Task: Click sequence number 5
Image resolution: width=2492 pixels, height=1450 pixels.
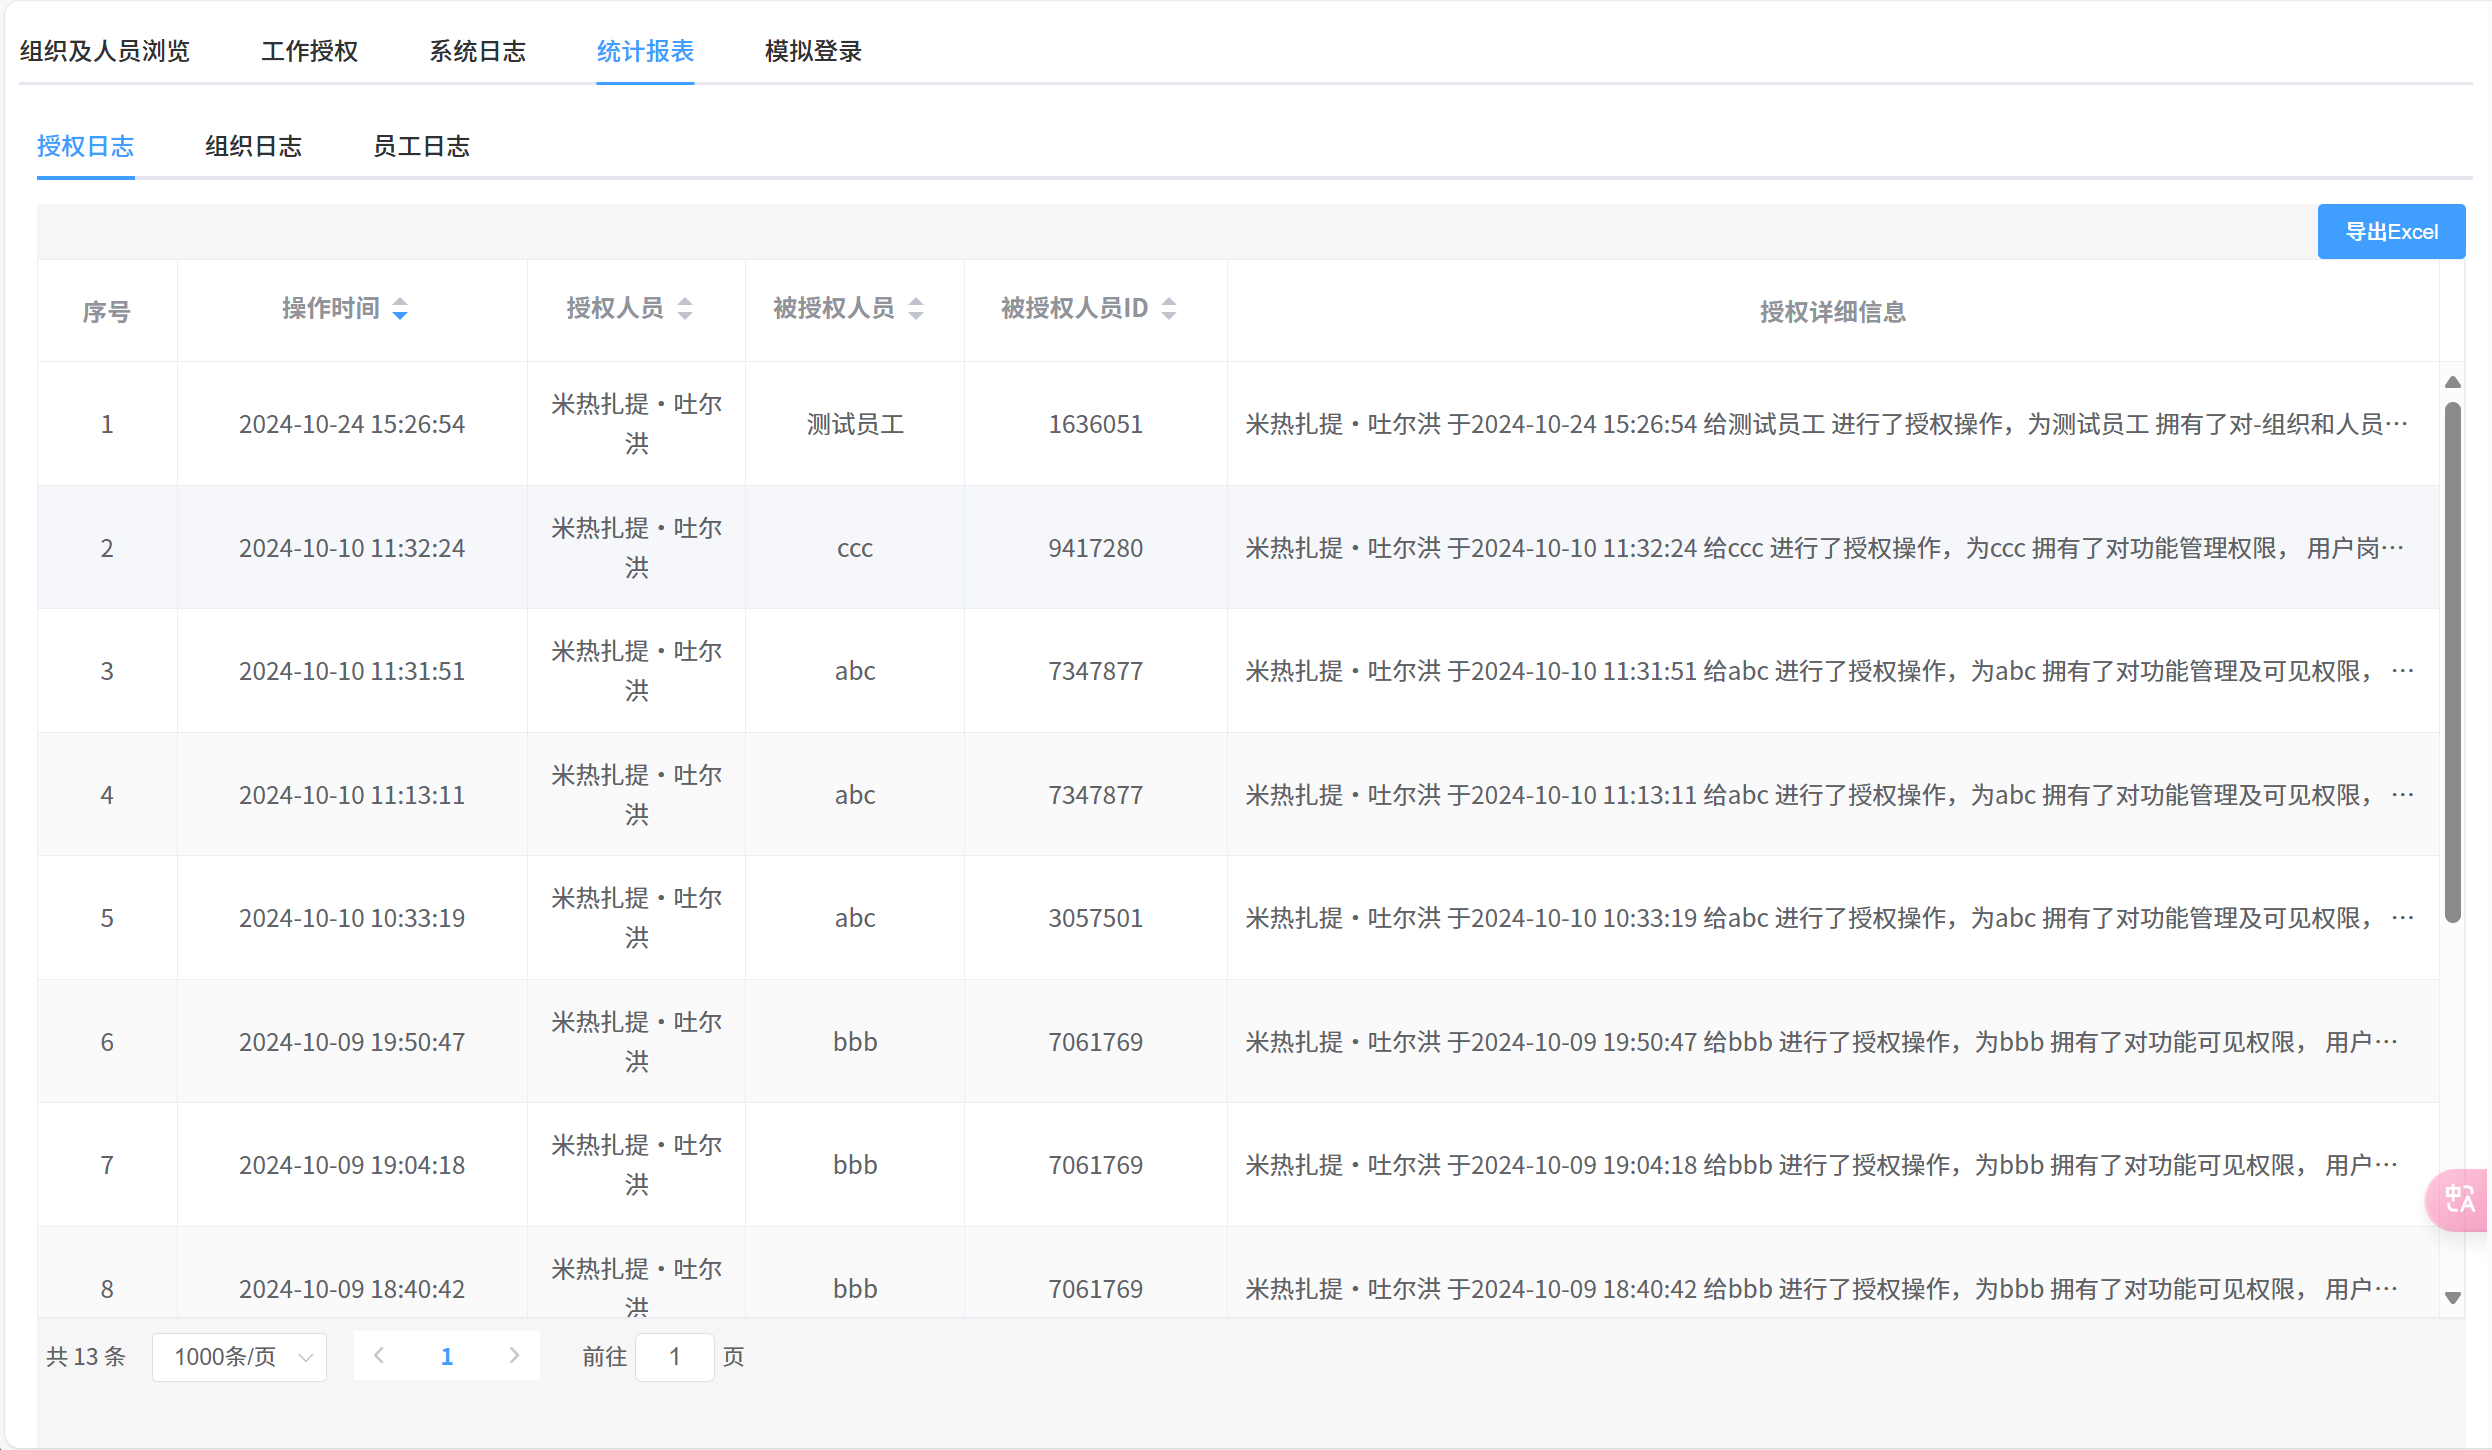Action: (x=107, y=918)
